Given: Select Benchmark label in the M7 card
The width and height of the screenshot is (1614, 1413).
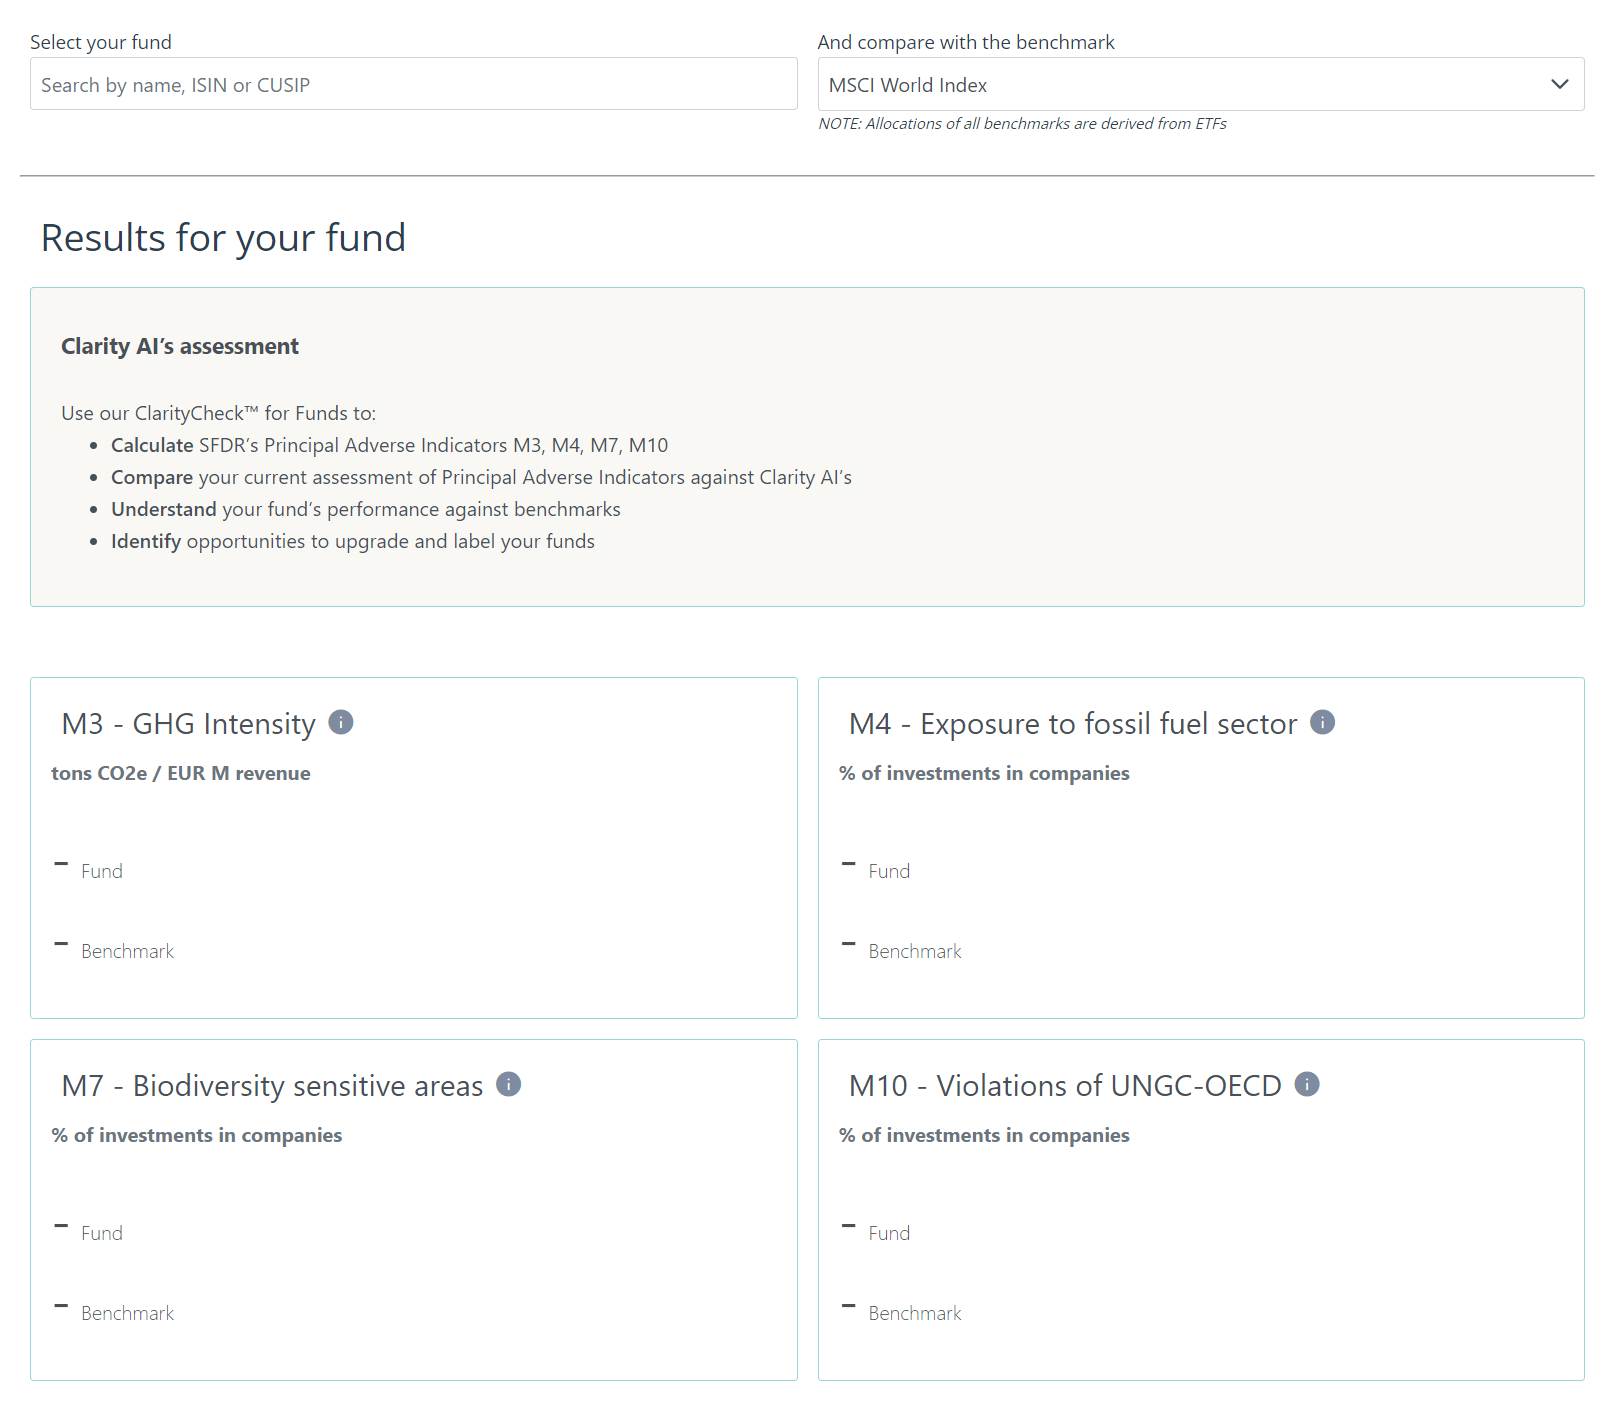Looking at the screenshot, I should pyautogui.click(x=127, y=1313).
